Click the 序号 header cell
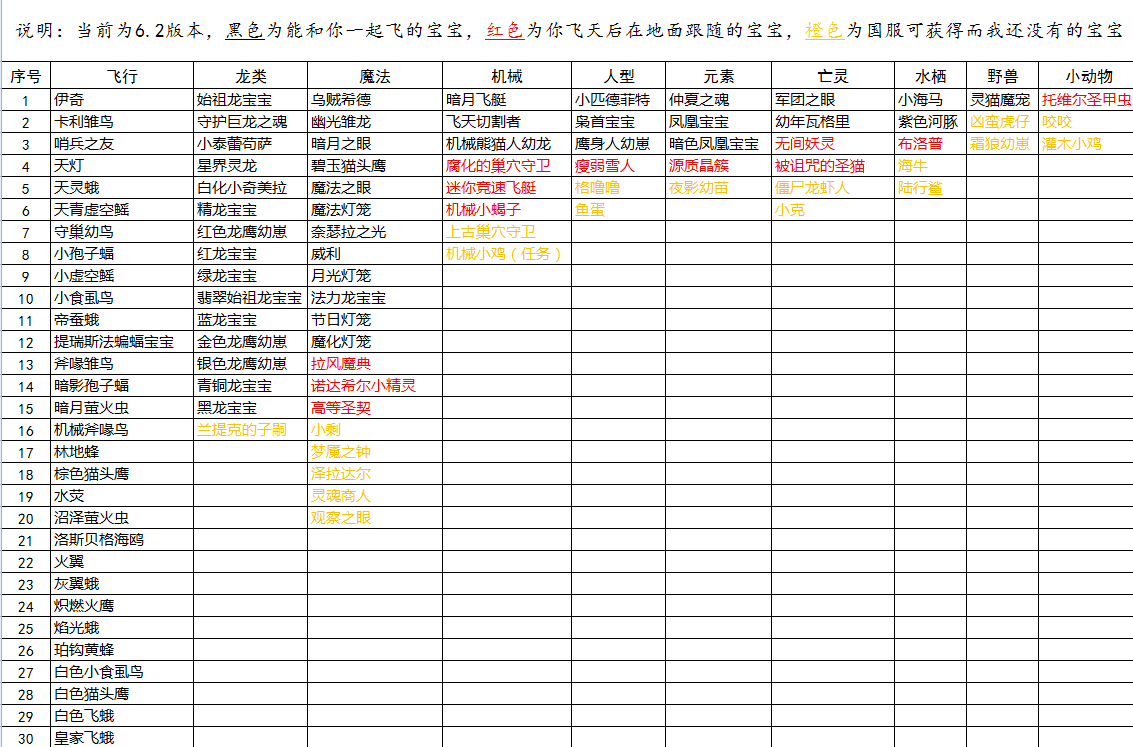 (x=26, y=76)
